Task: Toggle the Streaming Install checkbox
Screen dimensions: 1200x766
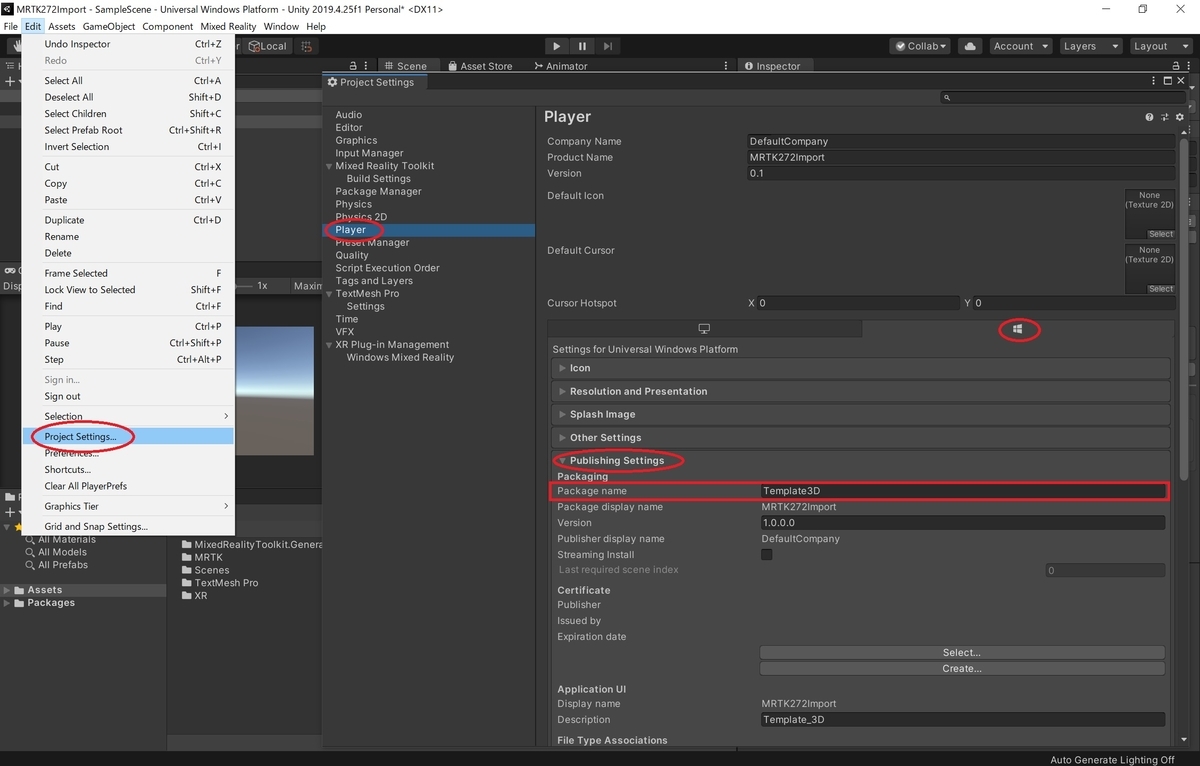Action: (x=767, y=555)
